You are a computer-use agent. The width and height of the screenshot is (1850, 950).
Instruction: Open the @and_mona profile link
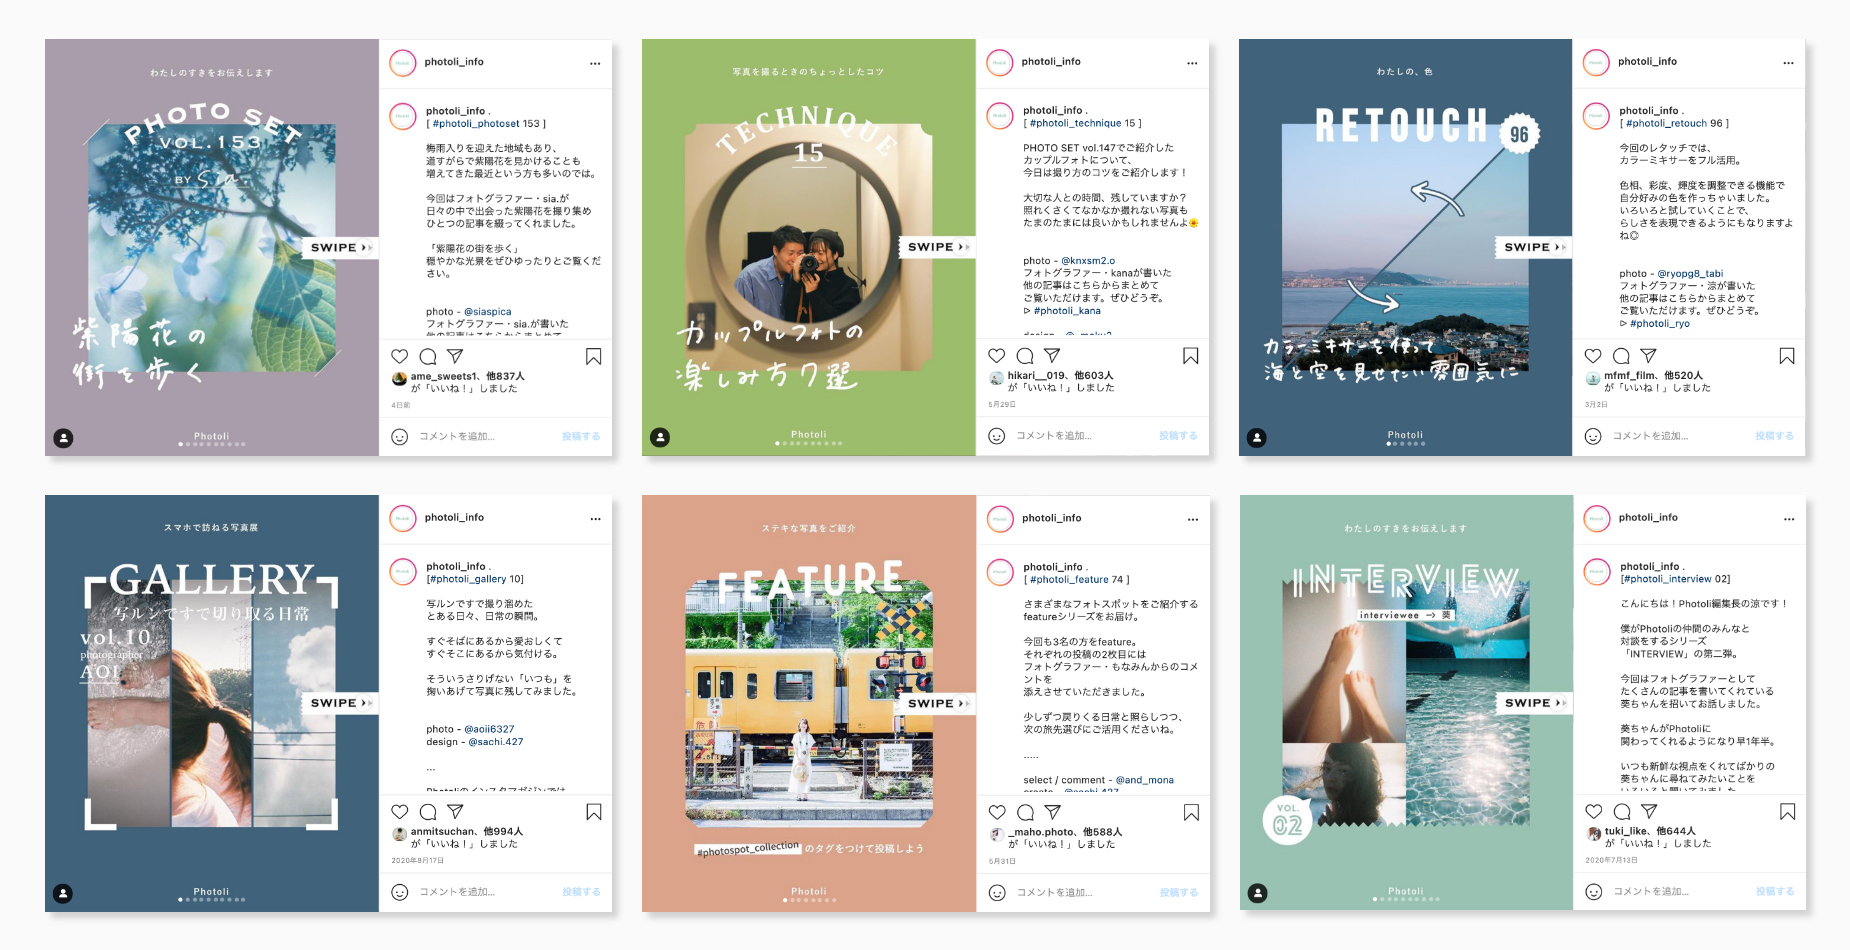click(x=1145, y=780)
